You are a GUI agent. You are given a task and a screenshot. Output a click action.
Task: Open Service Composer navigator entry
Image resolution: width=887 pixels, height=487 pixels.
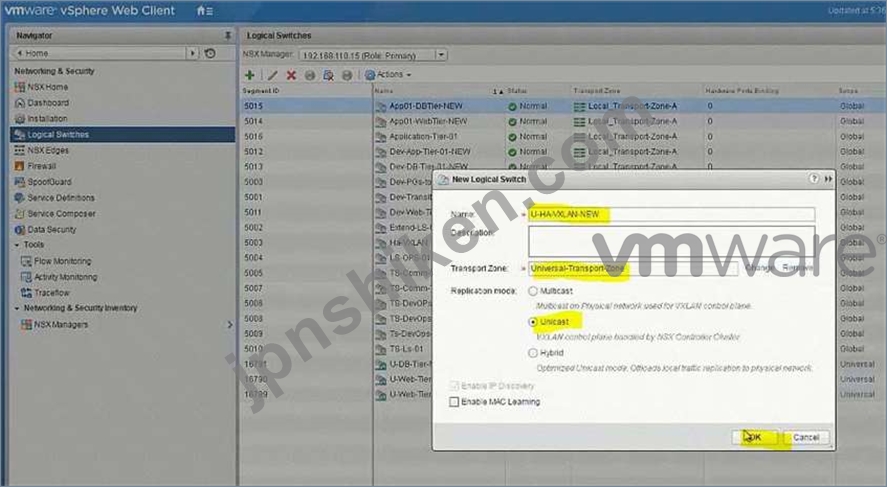(x=62, y=214)
